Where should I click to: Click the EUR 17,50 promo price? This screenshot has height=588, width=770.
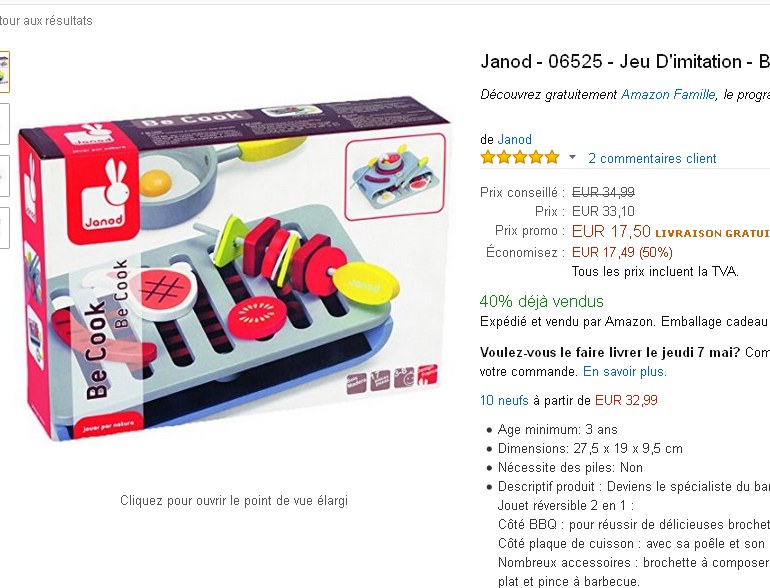click(x=611, y=231)
